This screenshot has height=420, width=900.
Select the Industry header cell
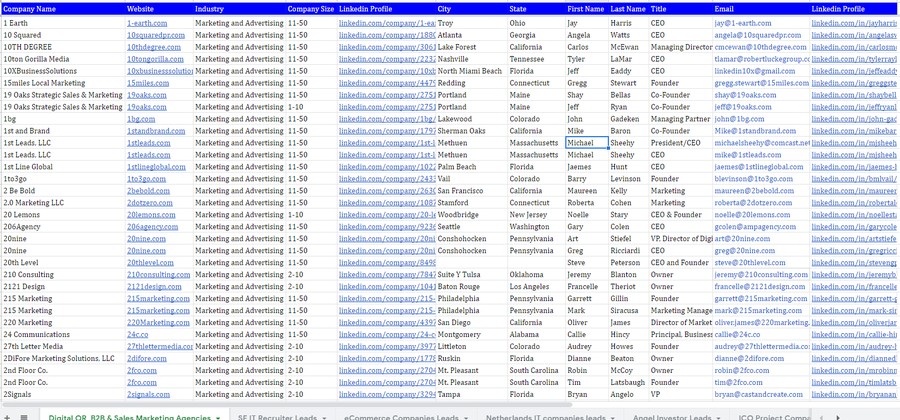click(x=239, y=9)
